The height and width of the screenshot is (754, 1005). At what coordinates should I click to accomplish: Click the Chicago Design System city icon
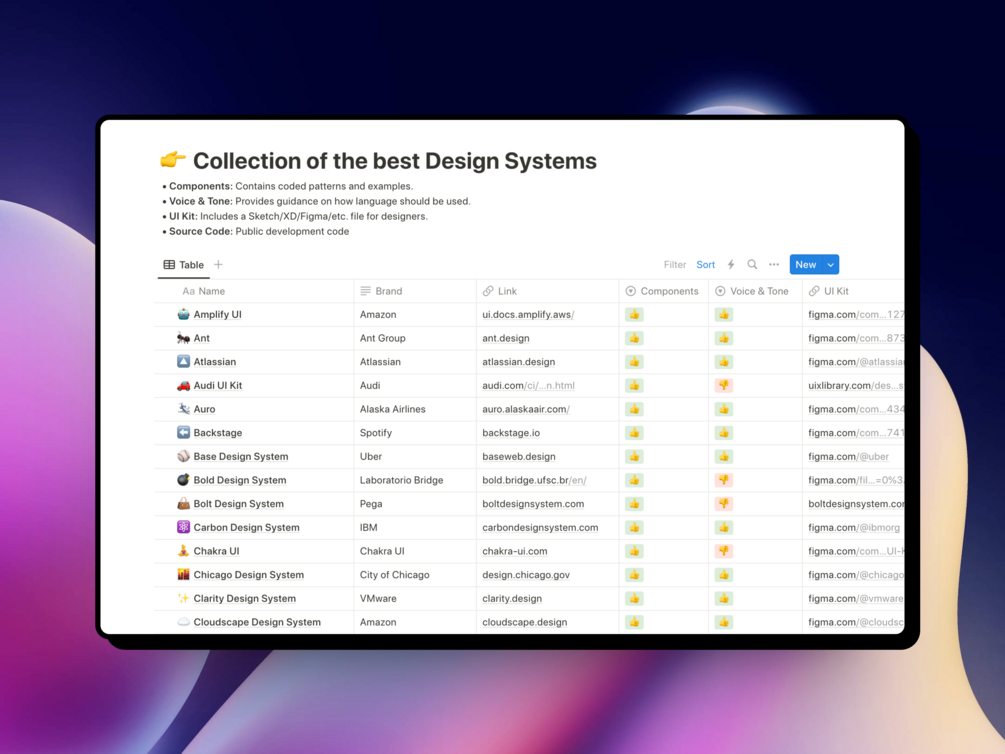click(x=183, y=574)
